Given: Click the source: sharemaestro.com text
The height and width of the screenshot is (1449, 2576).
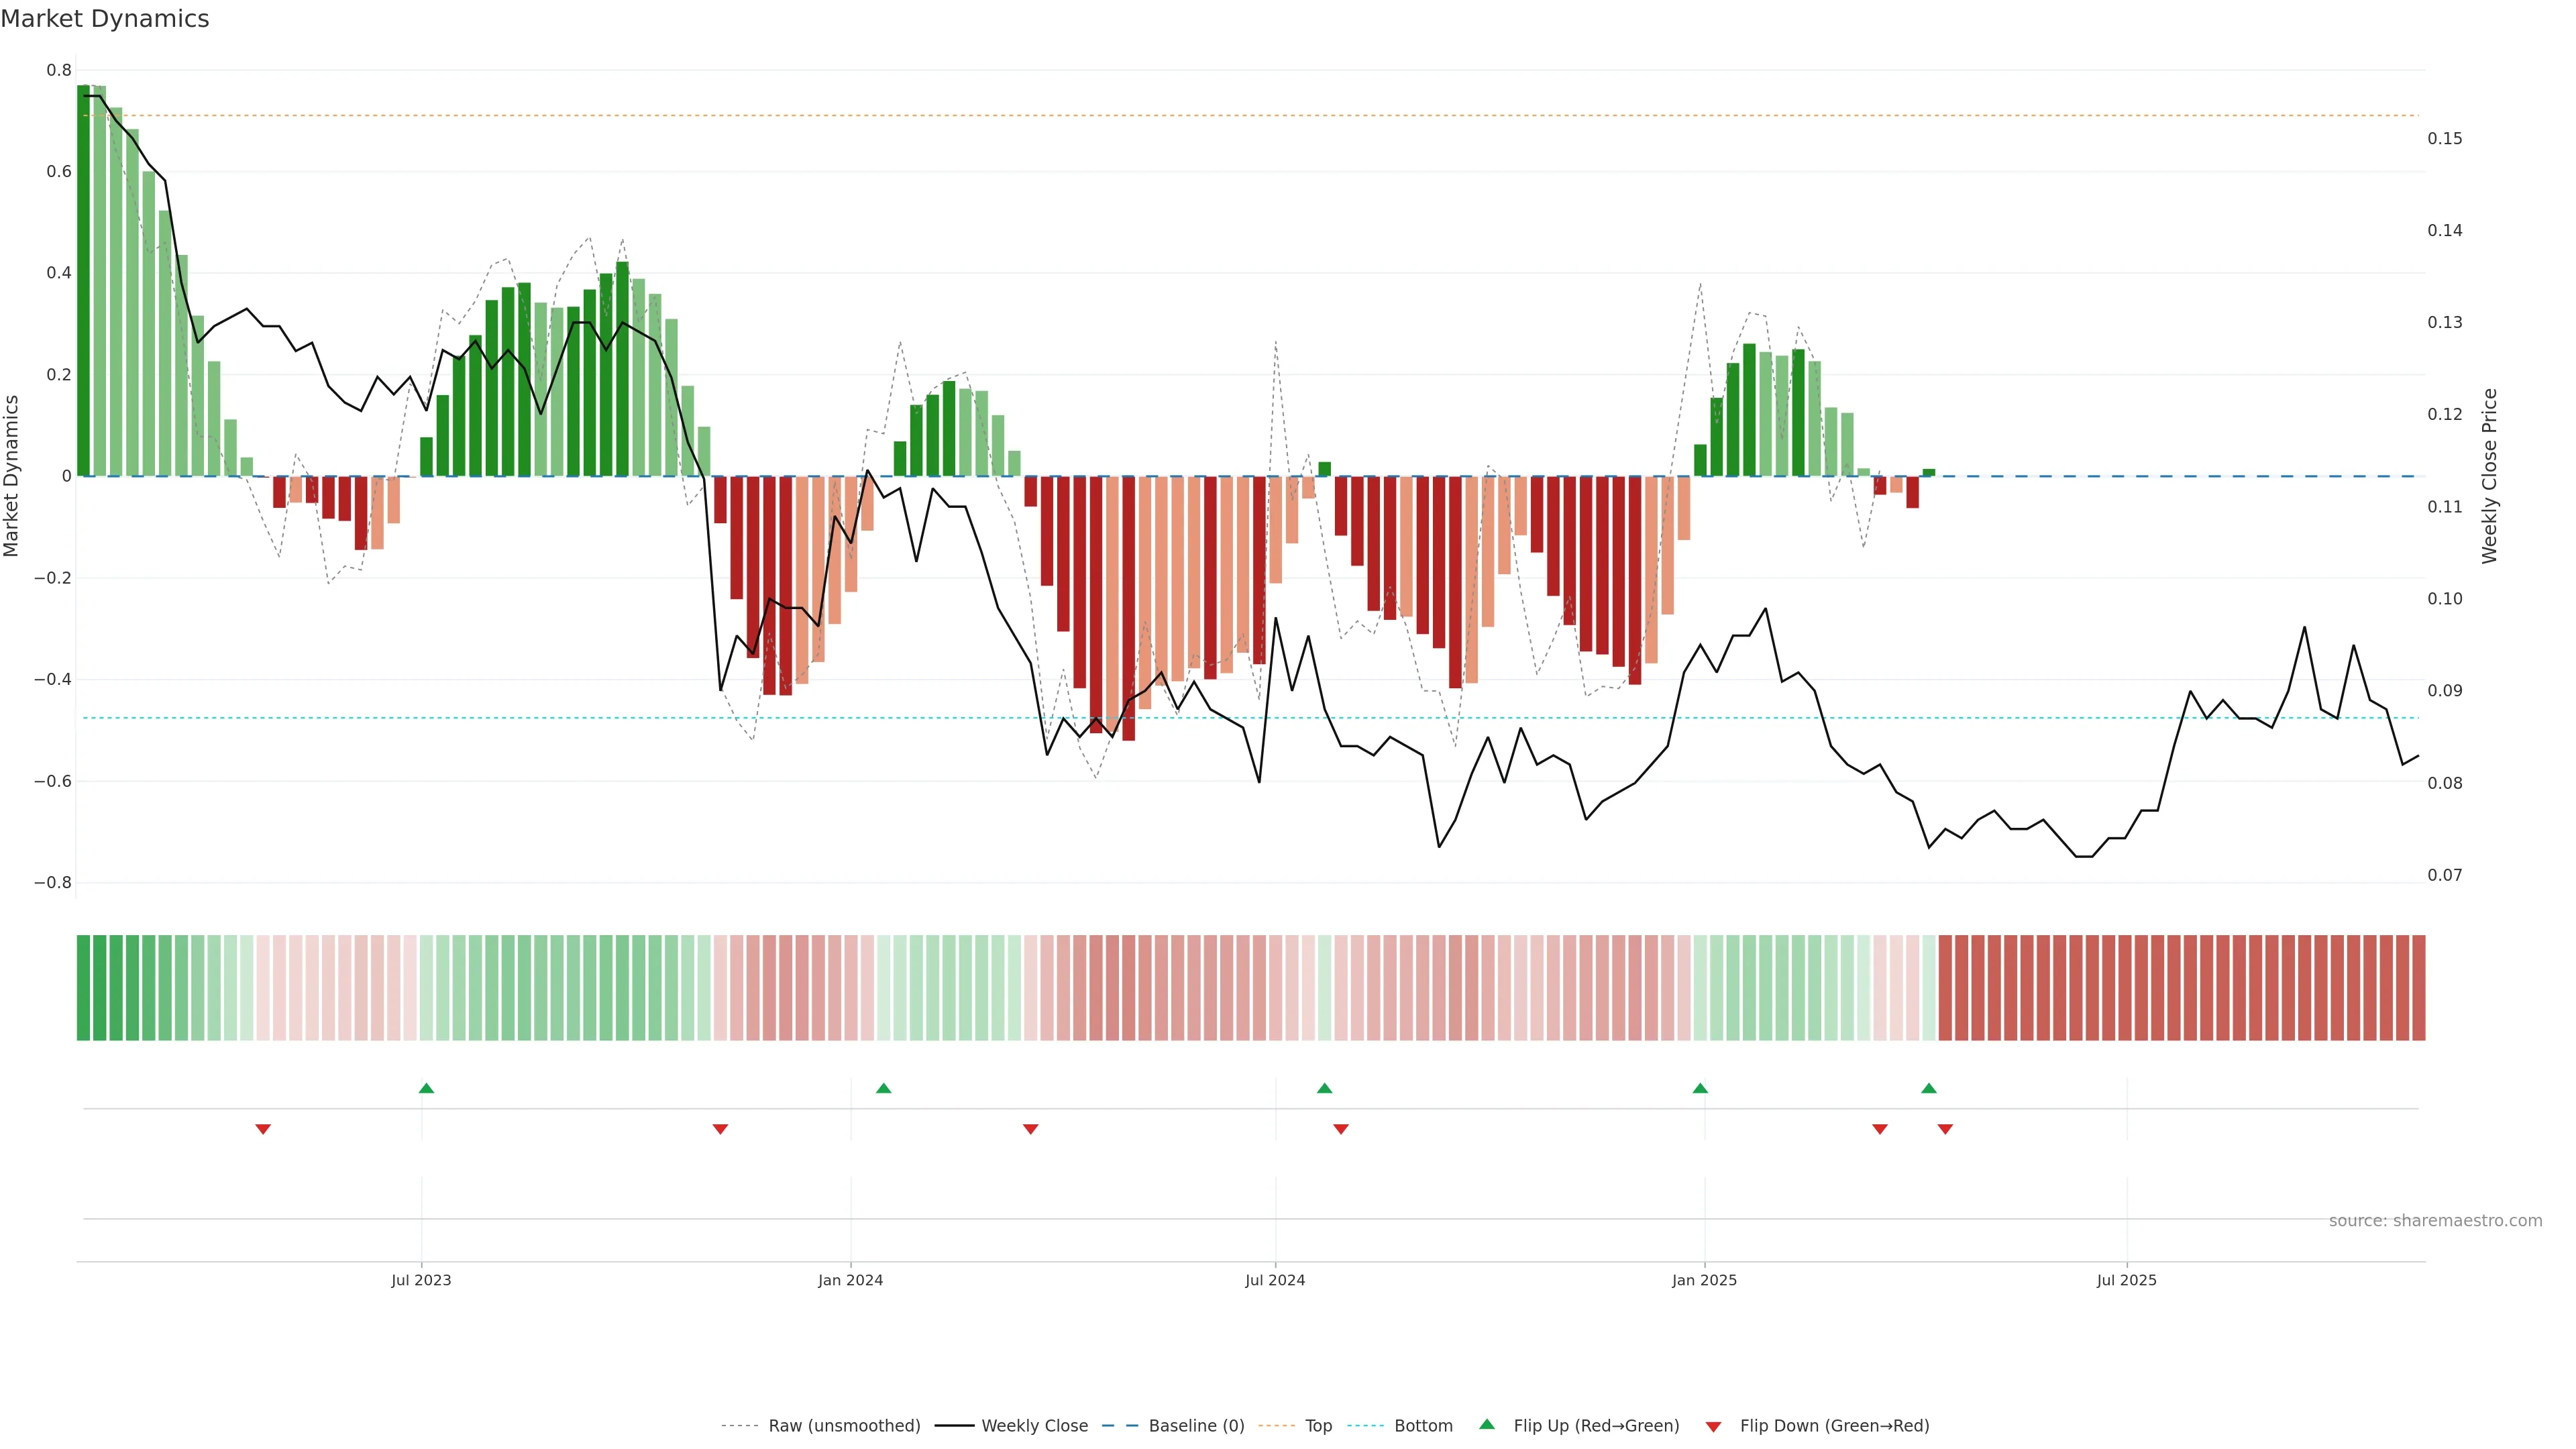Looking at the screenshot, I should click(x=2435, y=1221).
